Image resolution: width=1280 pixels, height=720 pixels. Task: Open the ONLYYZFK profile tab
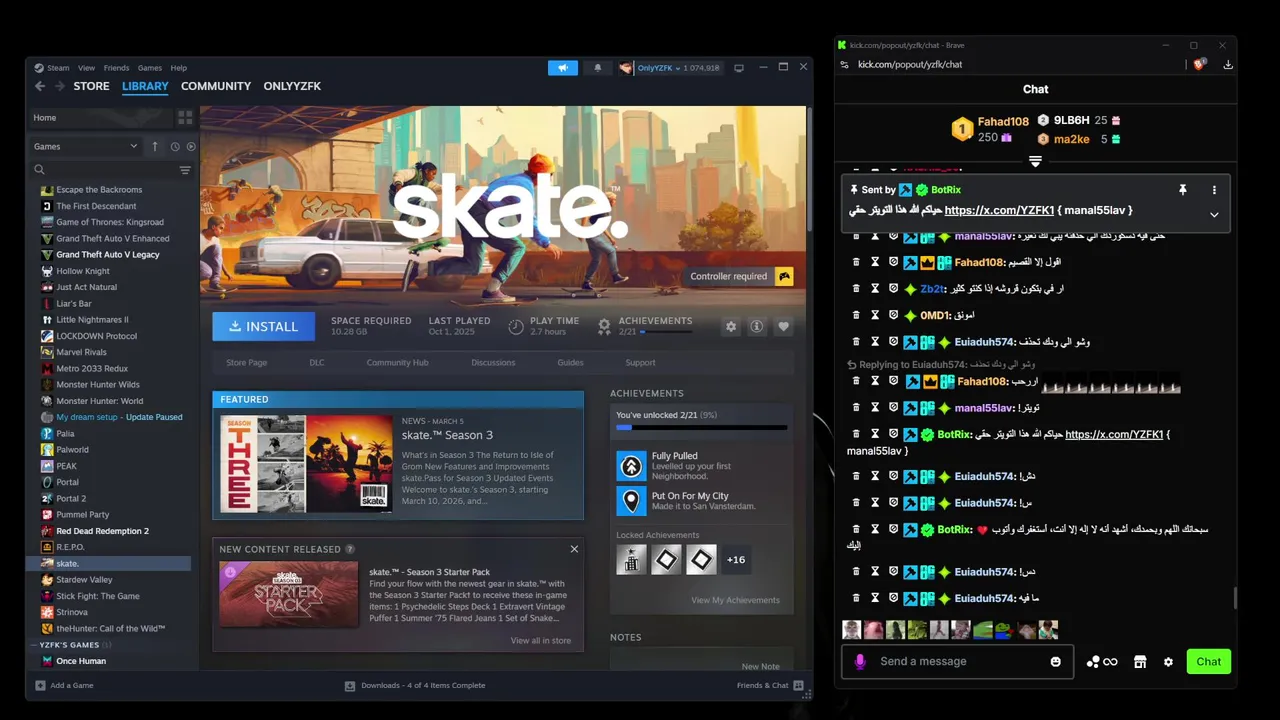click(292, 87)
